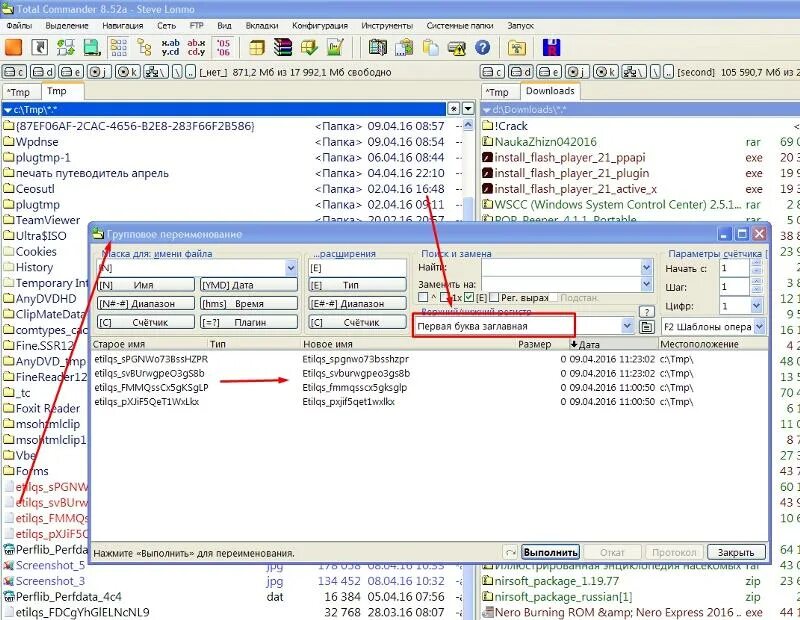Open the Выделение menu

coord(67,25)
